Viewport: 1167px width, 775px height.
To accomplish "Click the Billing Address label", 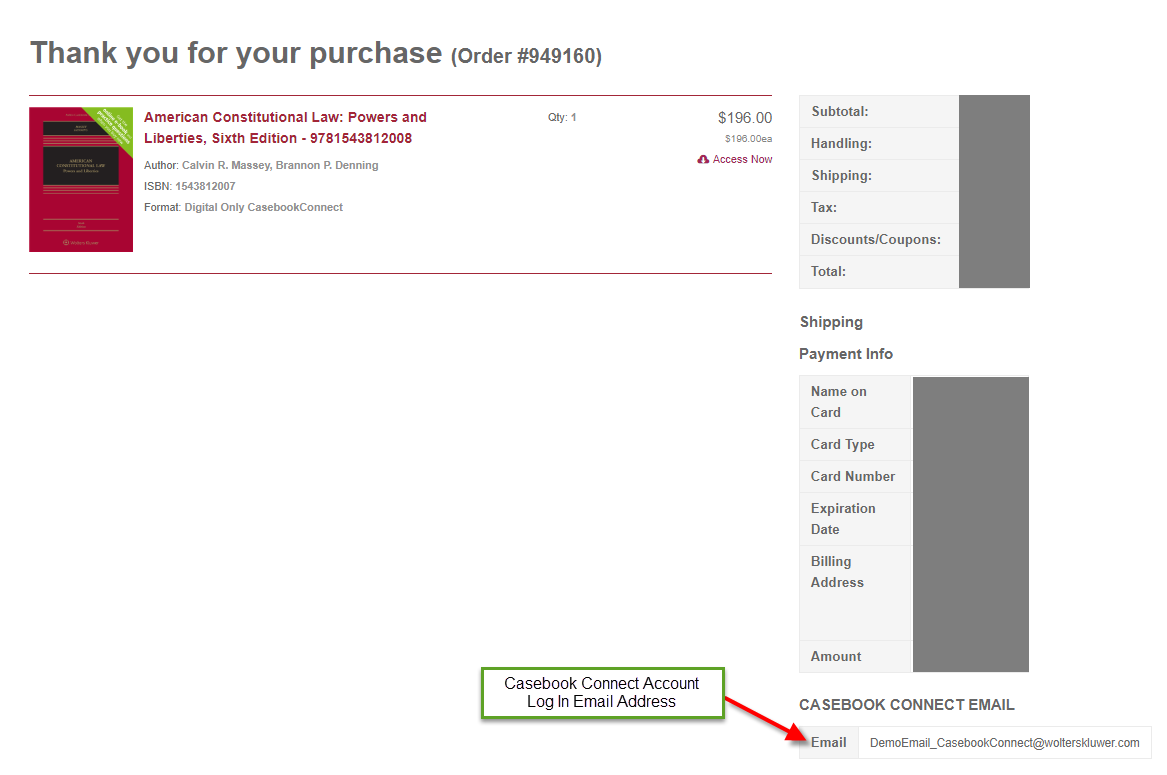I will pyautogui.click(x=837, y=572).
